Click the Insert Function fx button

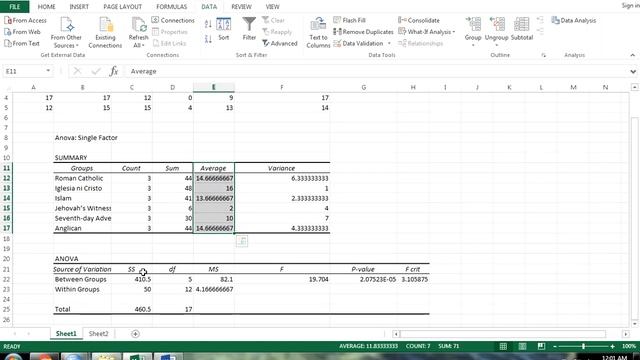coord(113,71)
